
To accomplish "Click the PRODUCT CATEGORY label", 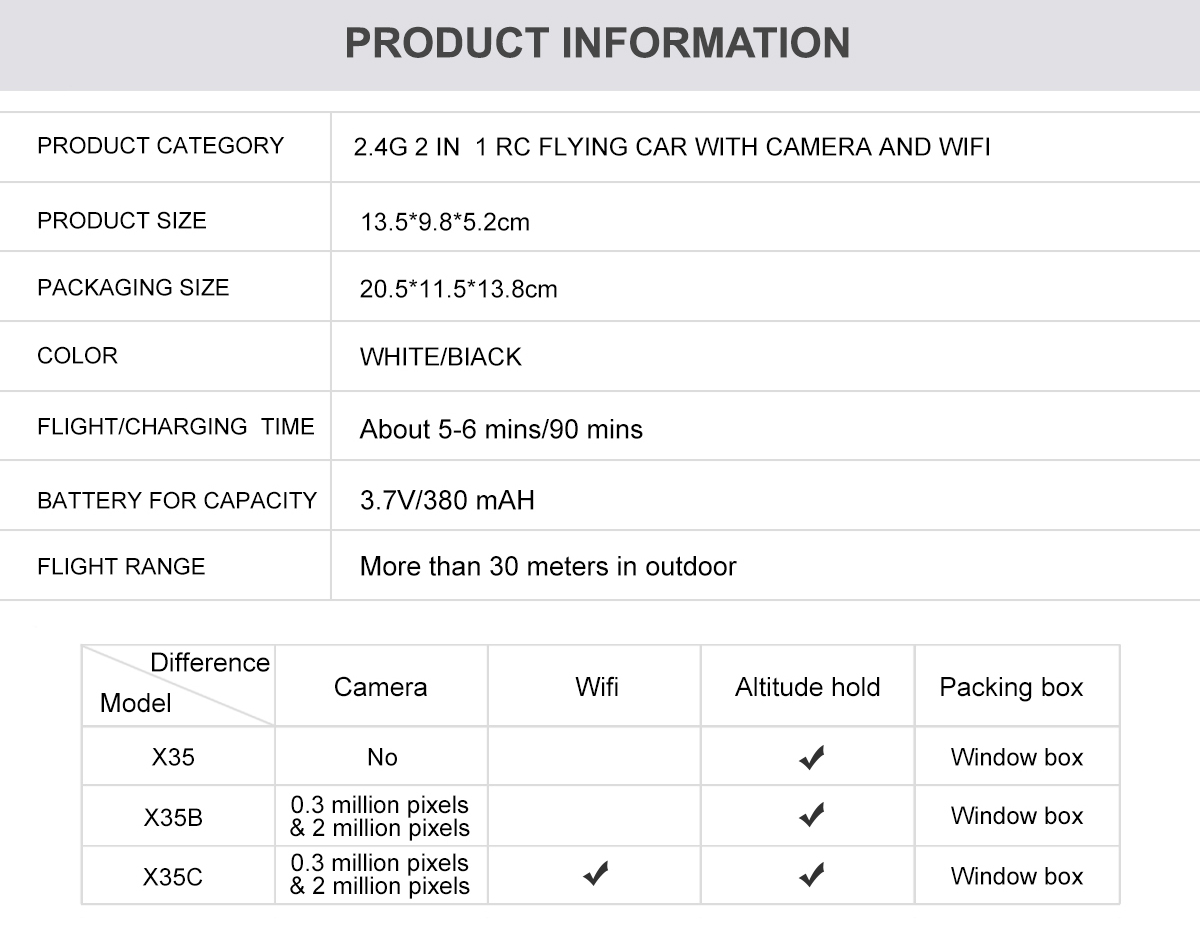I will pyautogui.click(x=161, y=146).
